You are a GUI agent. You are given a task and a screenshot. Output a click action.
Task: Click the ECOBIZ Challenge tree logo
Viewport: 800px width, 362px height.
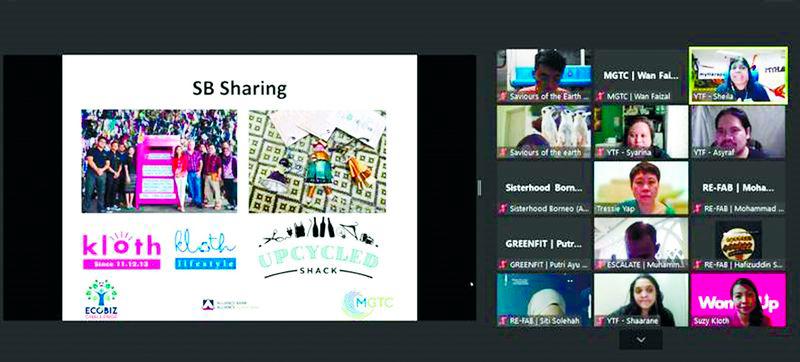click(x=101, y=299)
